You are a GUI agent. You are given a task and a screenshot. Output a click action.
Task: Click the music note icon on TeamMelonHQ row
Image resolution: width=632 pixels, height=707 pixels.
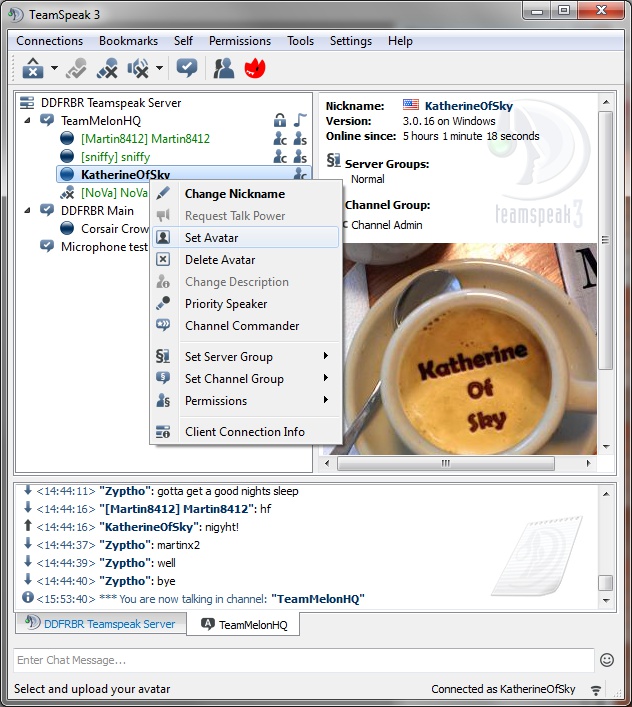coord(300,120)
